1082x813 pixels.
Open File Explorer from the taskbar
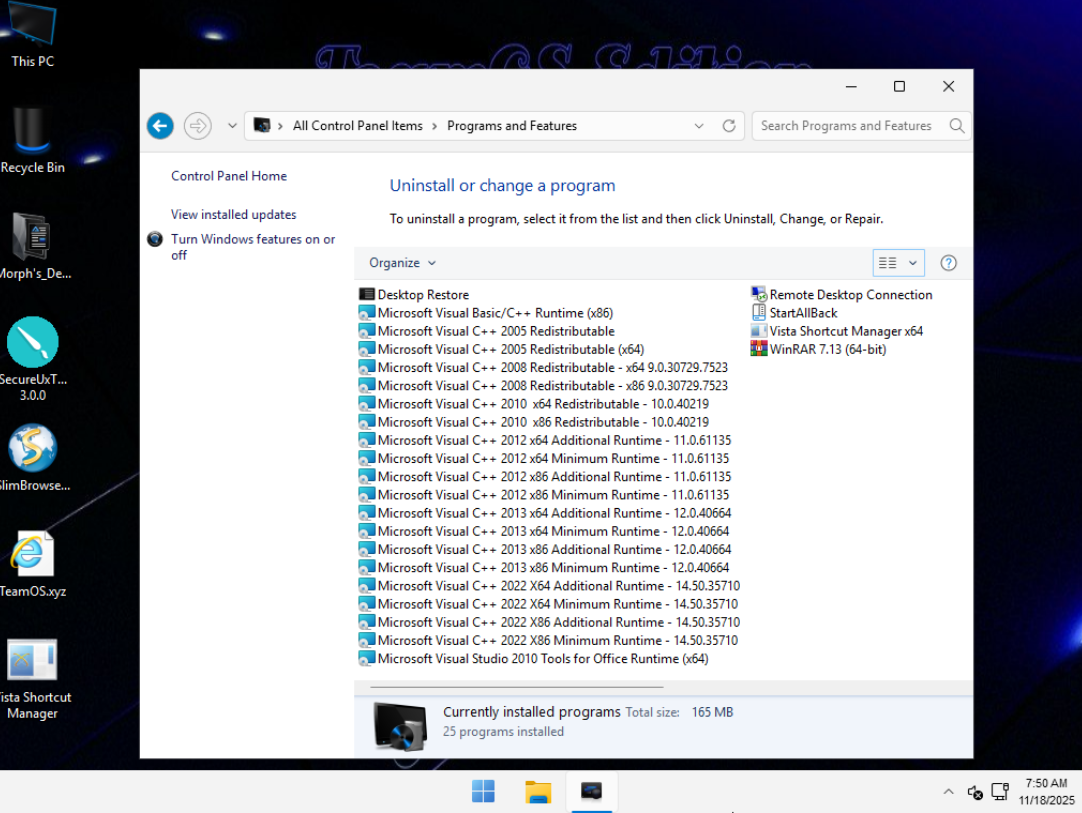(538, 792)
